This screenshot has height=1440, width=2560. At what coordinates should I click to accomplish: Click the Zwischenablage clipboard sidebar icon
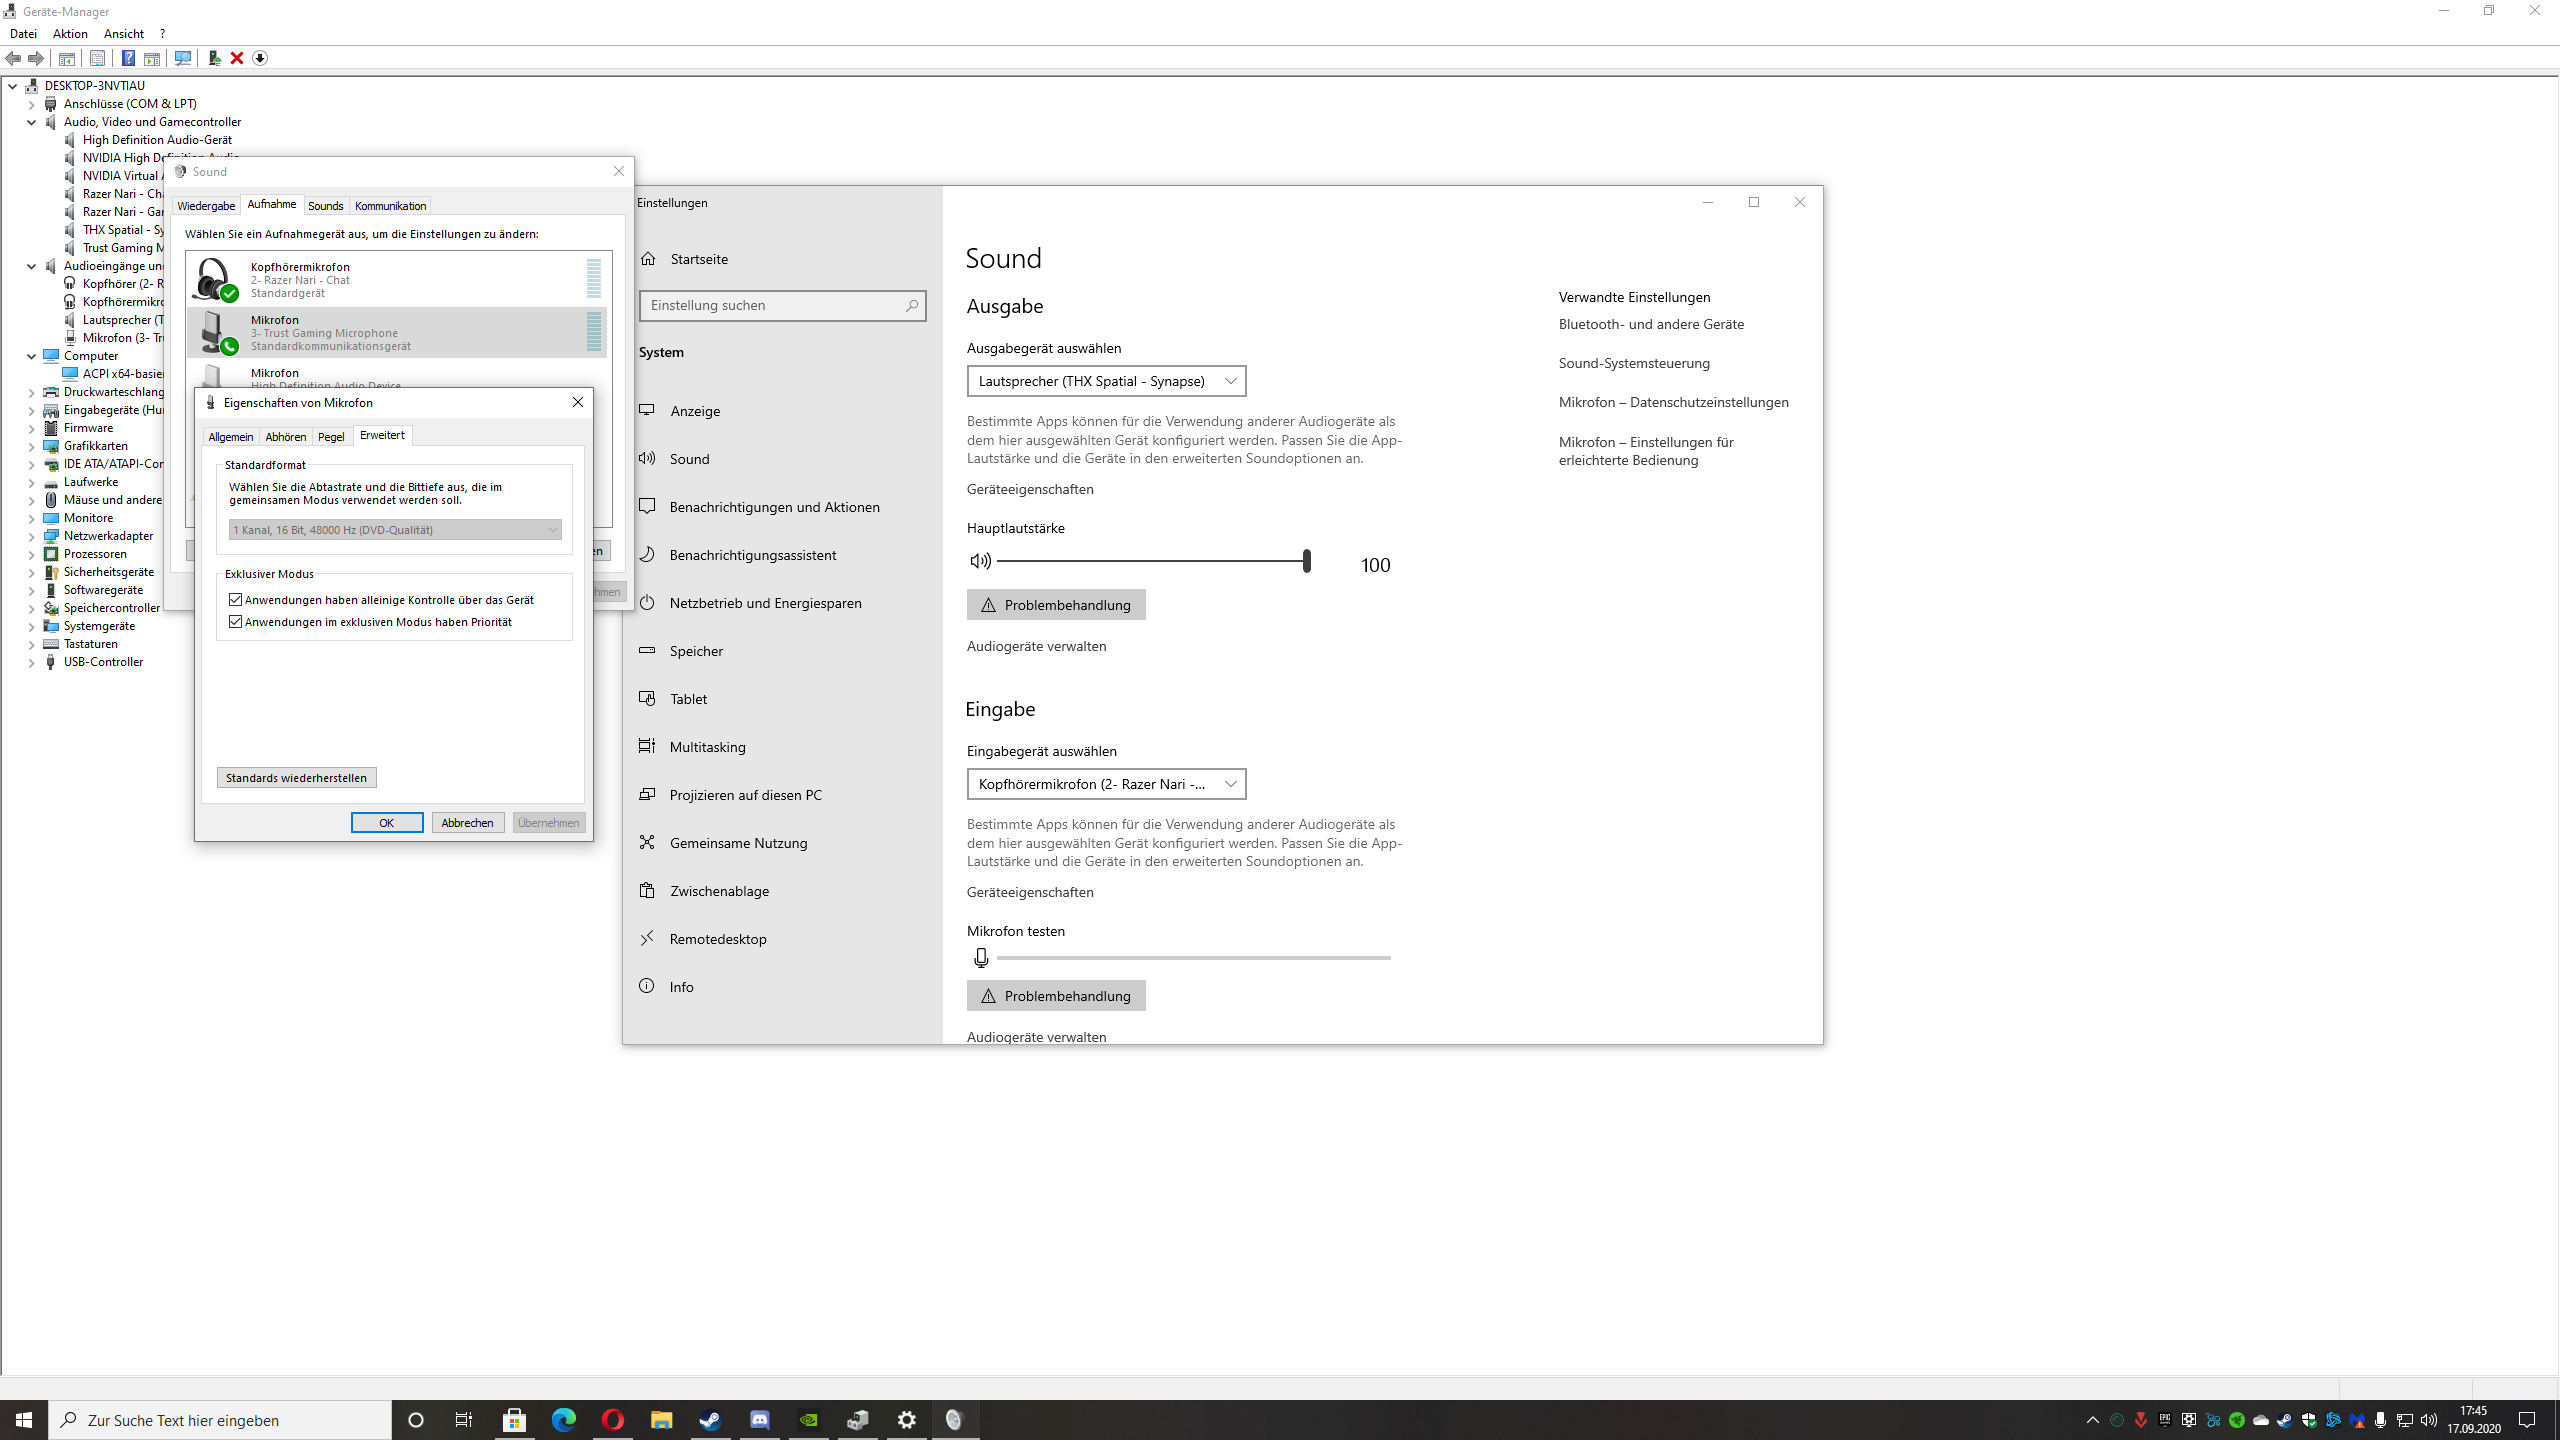point(648,890)
